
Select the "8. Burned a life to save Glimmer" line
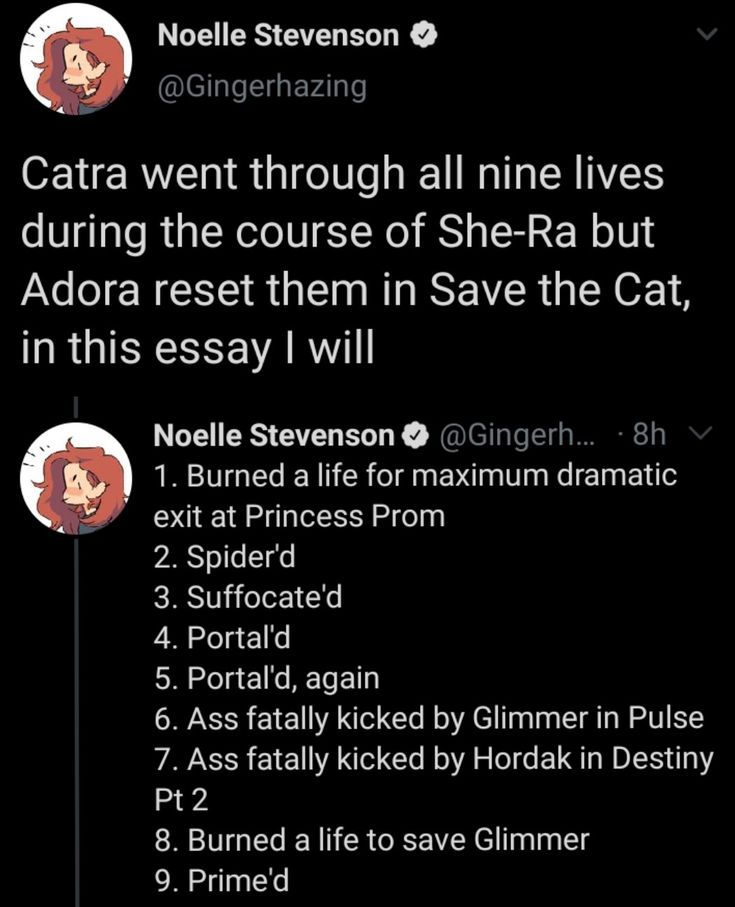[x=371, y=839]
